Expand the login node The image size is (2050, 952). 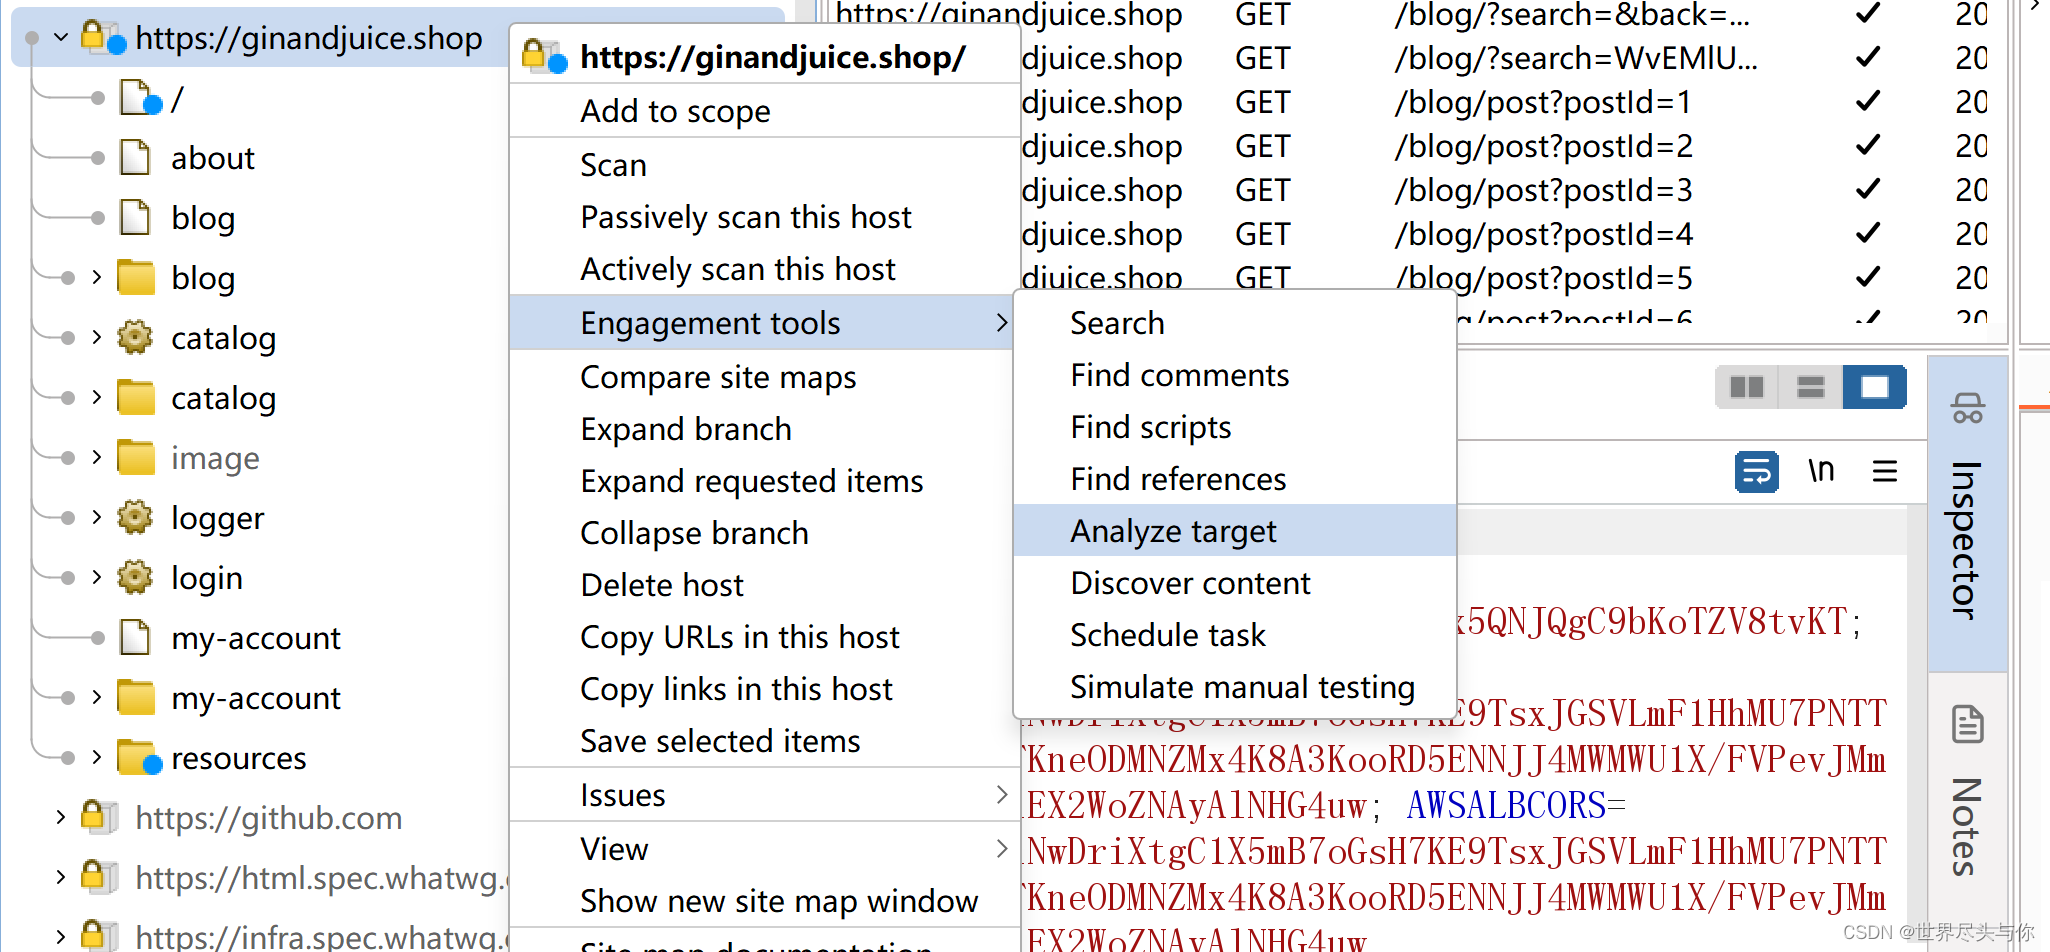[x=97, y=578]
